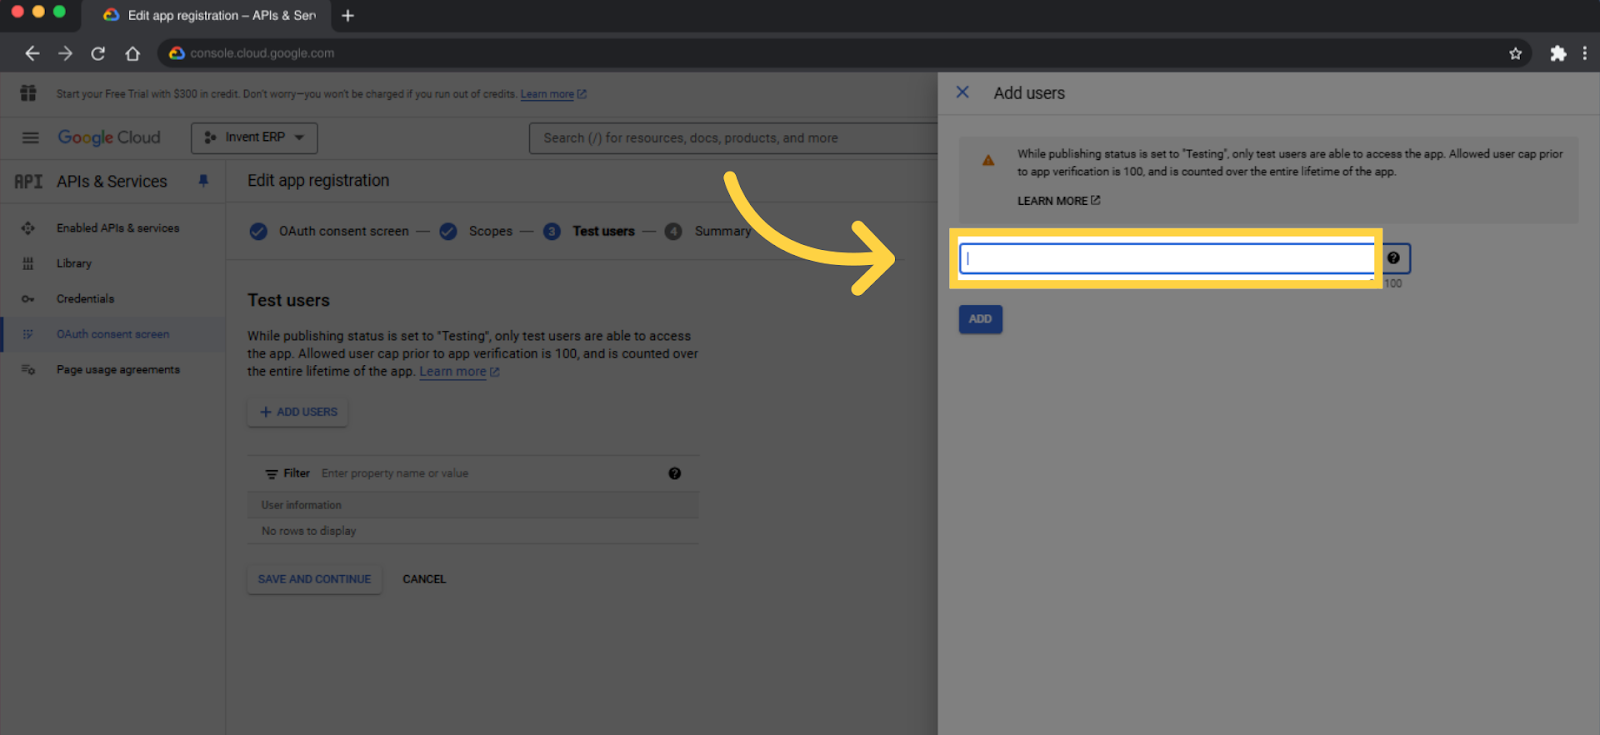Bookmark the page with the star icon
1600x735 pixels.
pyautogui.click(x=1515, y=54)
